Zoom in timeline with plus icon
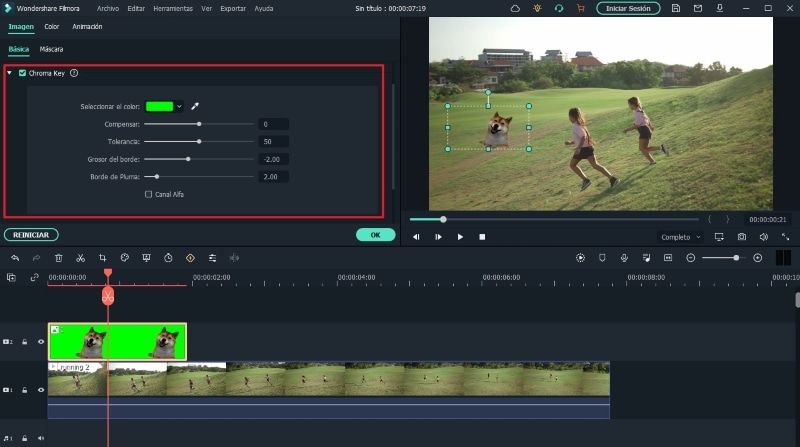The height and width of the screenshot is (447, 800). pos(758,258)
